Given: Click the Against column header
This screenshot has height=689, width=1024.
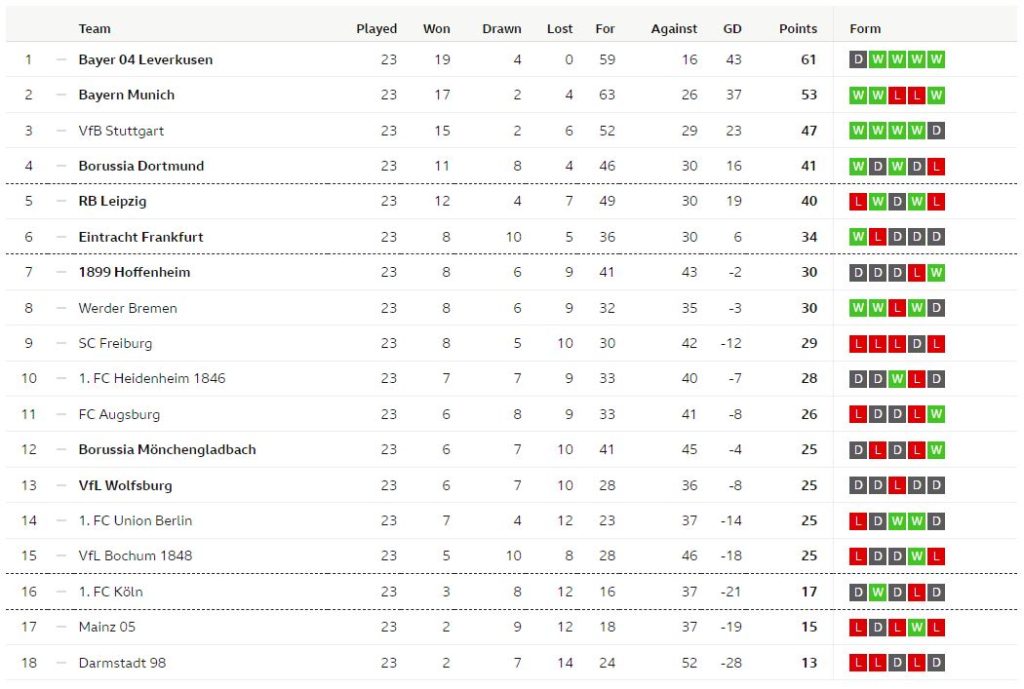Looking at the screenshot, I should click(673, 29).
